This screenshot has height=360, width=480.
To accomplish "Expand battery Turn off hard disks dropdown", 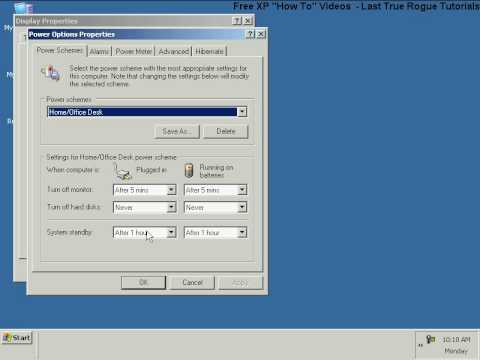I will click(x=242, y=207).
